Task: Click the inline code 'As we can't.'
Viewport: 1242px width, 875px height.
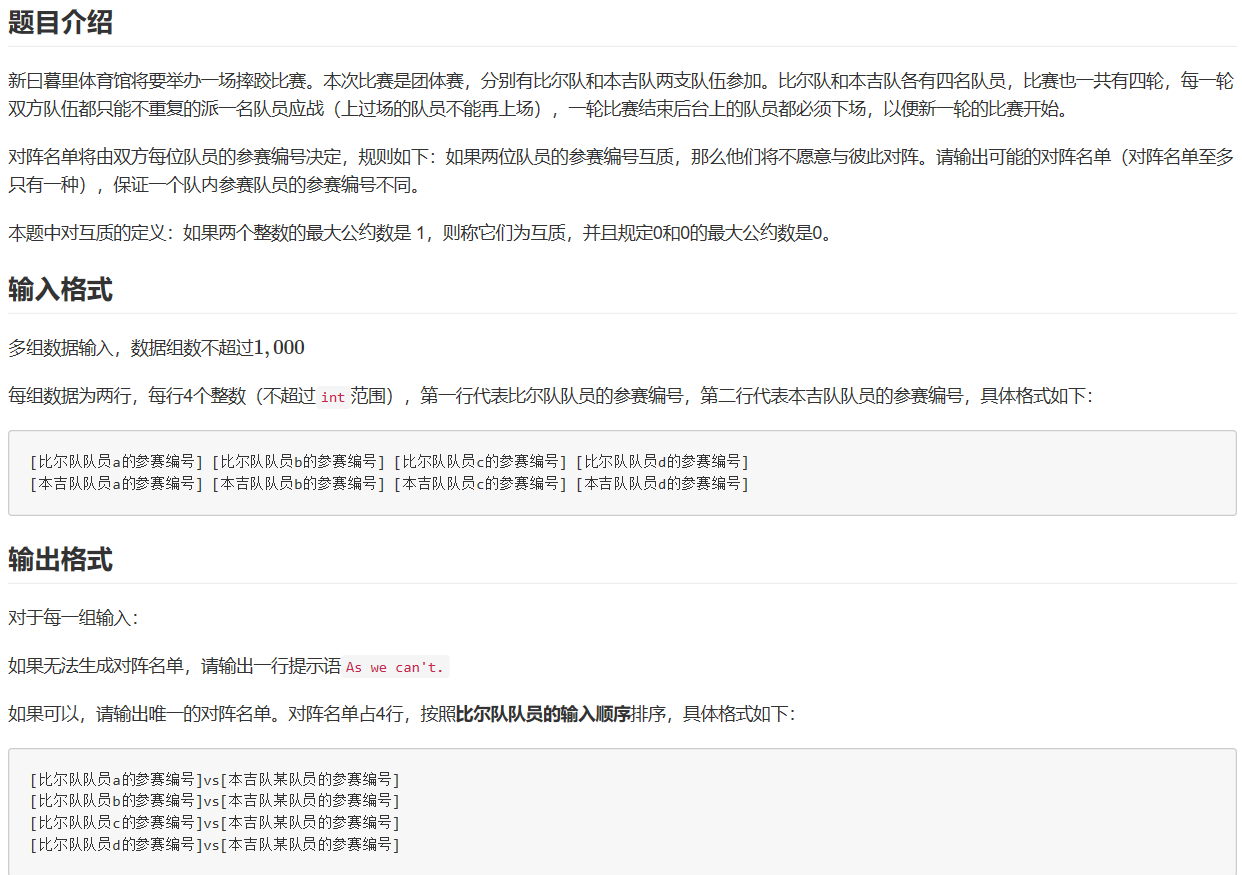Action: (396, 667)
